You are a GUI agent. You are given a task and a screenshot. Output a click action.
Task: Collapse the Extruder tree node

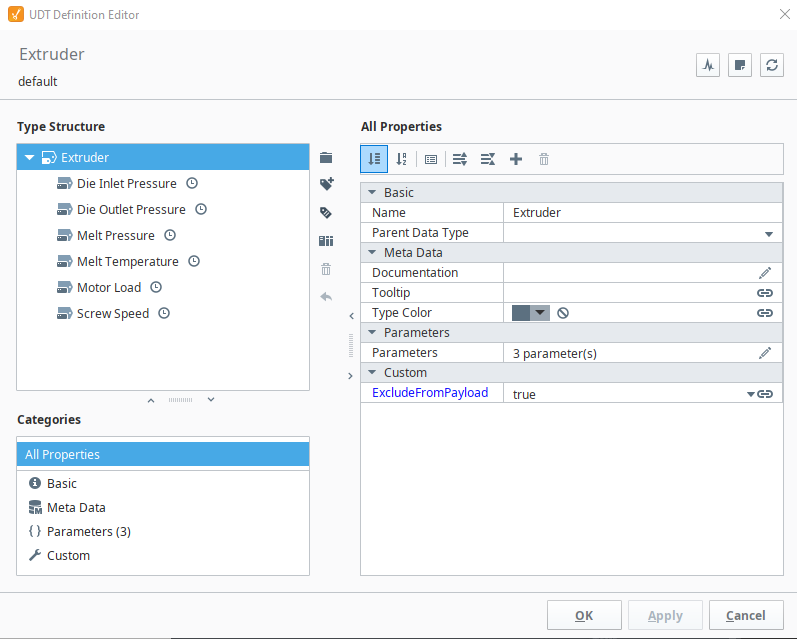click(30, 158)
